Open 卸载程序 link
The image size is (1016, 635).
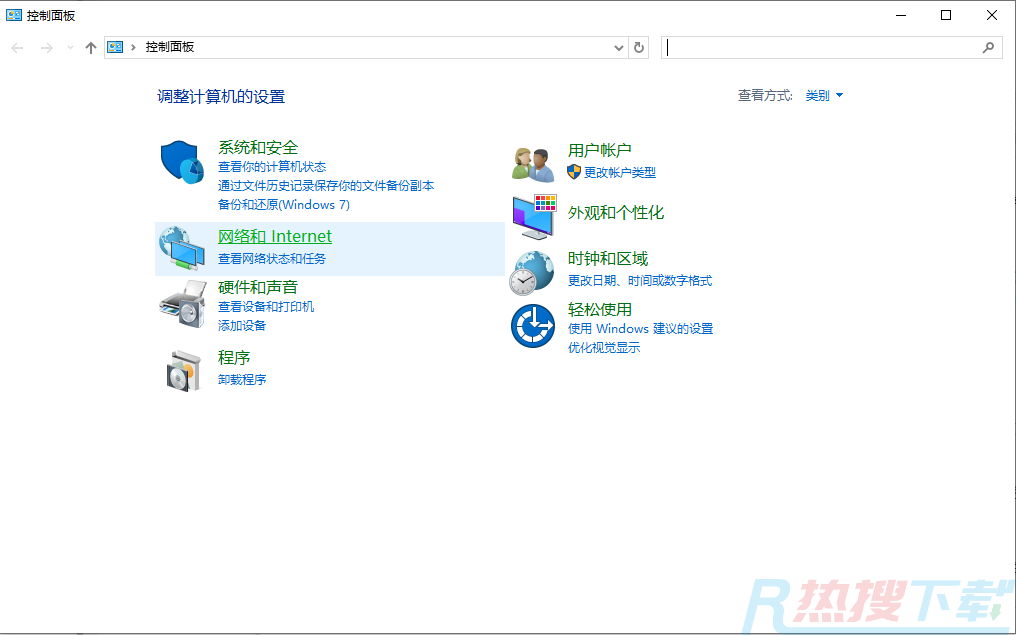(x=242, y=380)
